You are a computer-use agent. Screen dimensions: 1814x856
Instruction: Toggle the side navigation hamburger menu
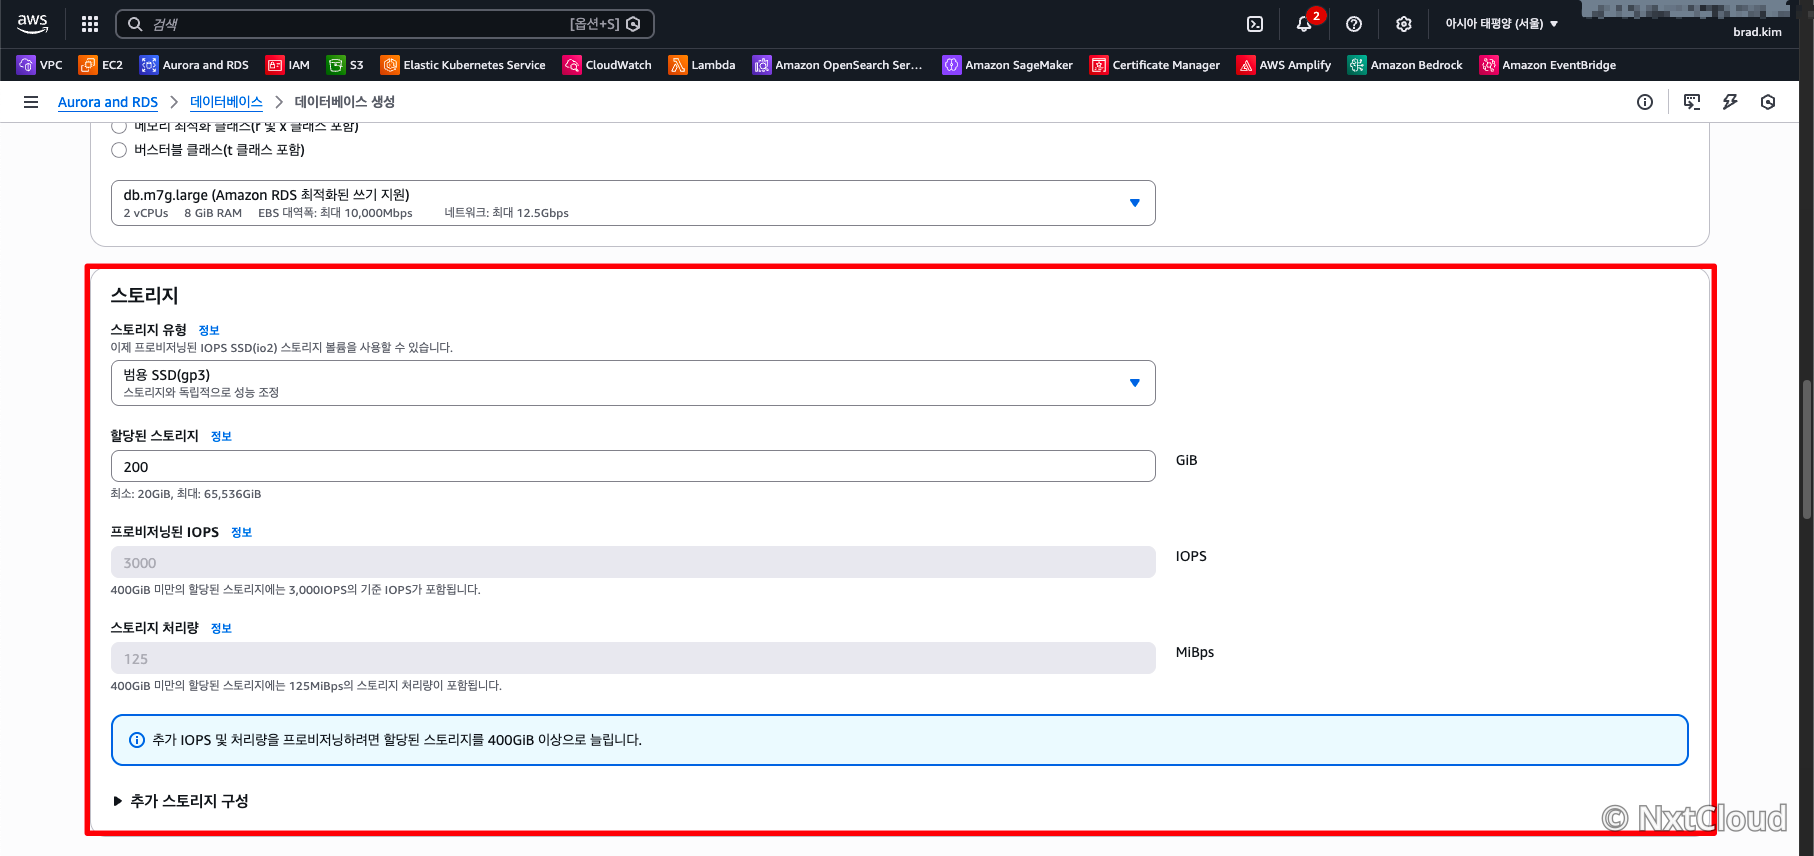point(31,102)
